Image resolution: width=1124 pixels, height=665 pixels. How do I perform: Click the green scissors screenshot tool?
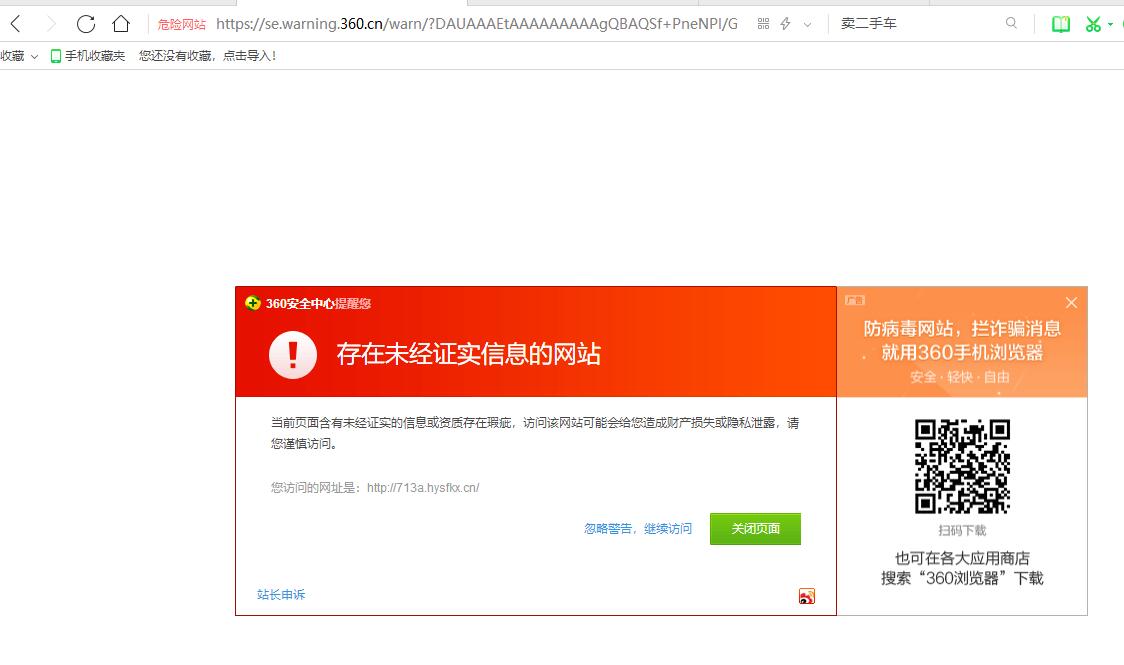[1093, 24]
